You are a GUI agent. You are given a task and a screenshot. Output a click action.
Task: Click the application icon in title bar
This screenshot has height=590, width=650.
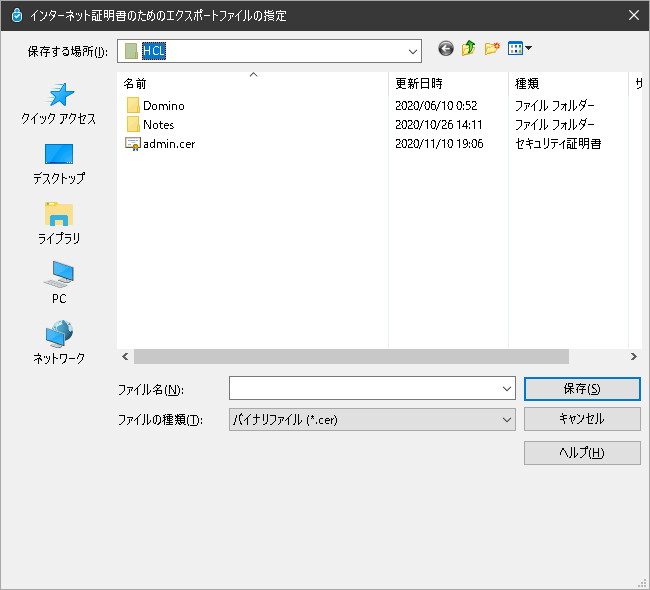pyautogui.click(x=17, y=15)
